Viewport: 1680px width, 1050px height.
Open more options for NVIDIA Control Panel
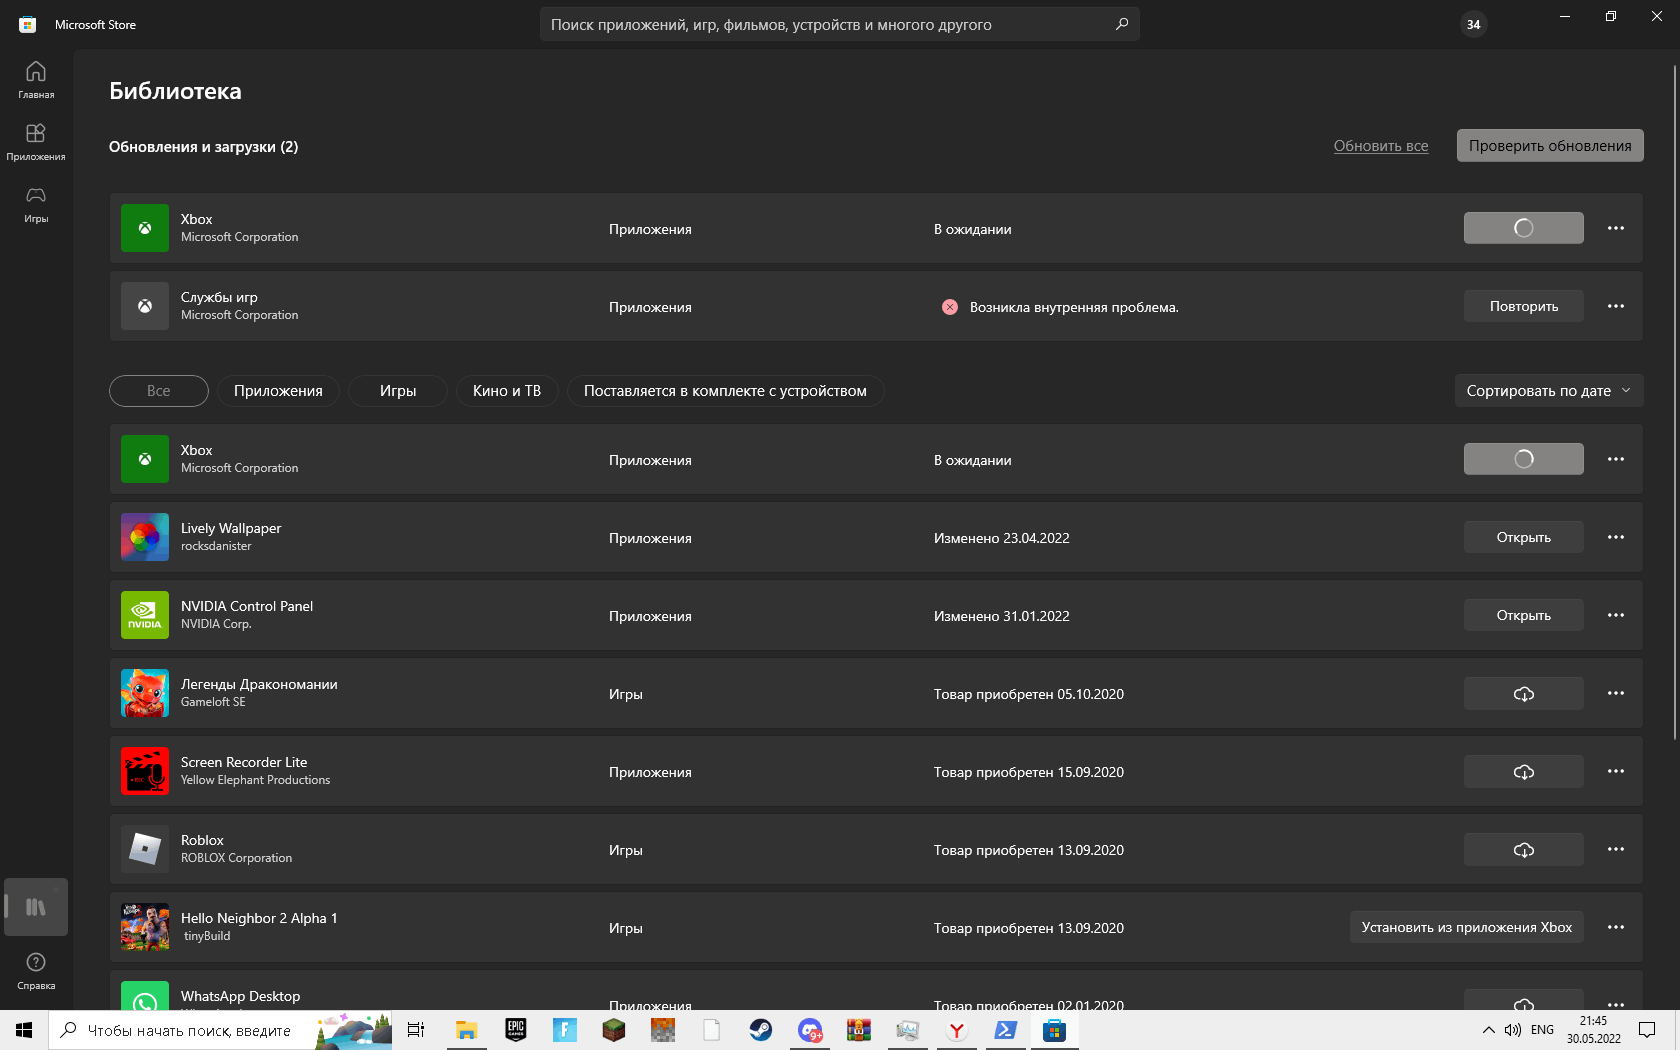point(1616,615)
